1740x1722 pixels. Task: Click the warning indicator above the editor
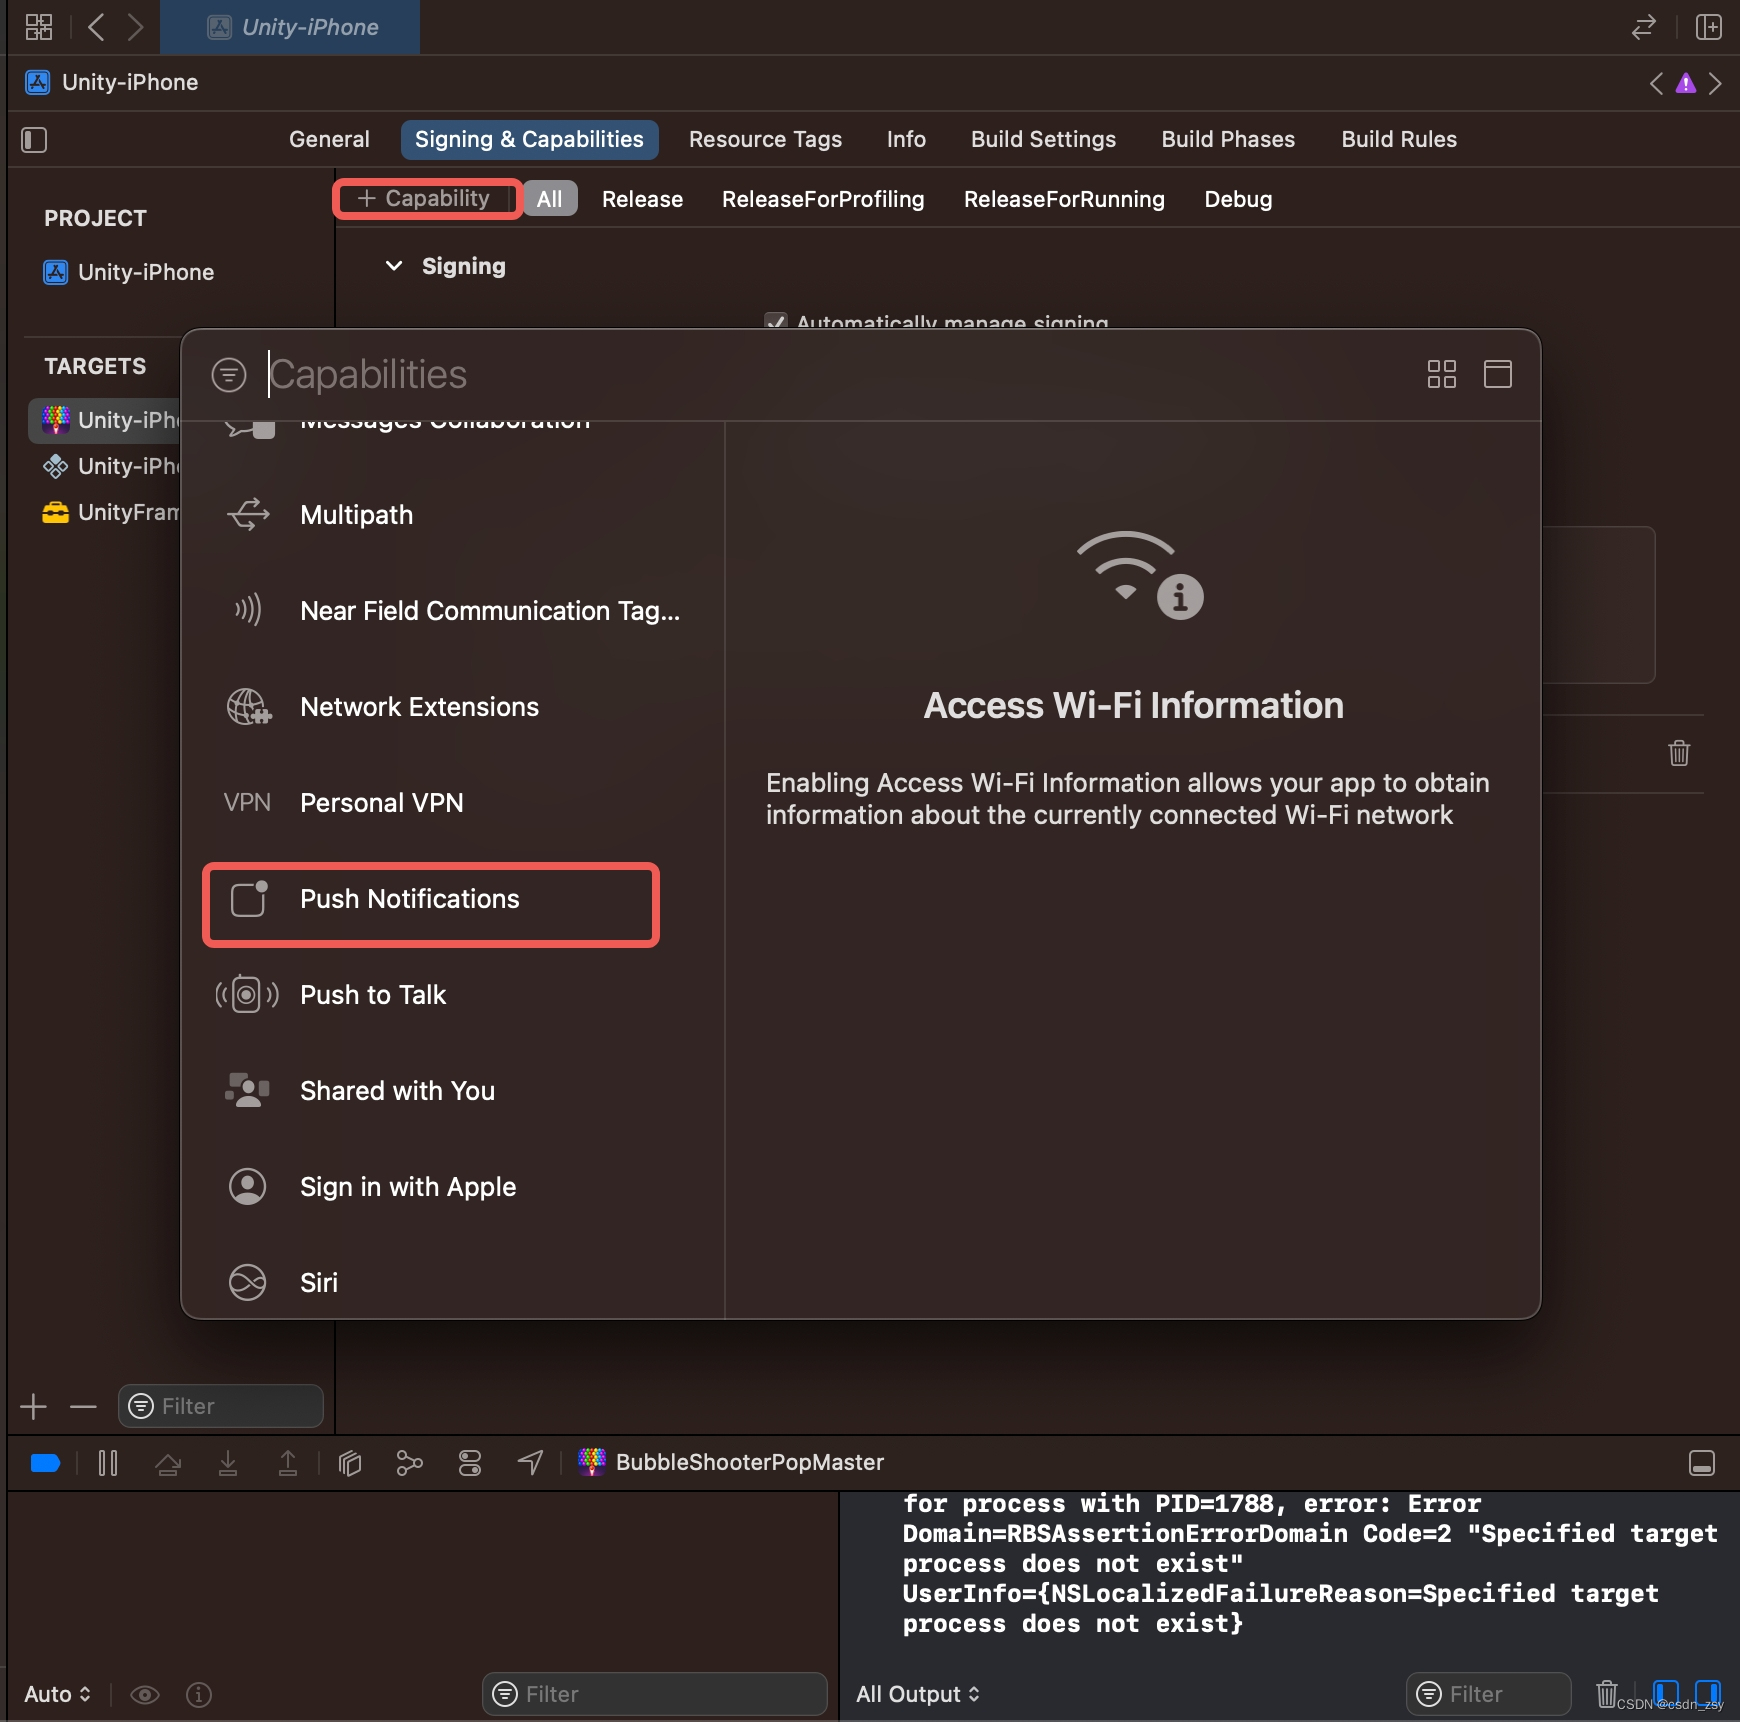[x=1685, y=83]
